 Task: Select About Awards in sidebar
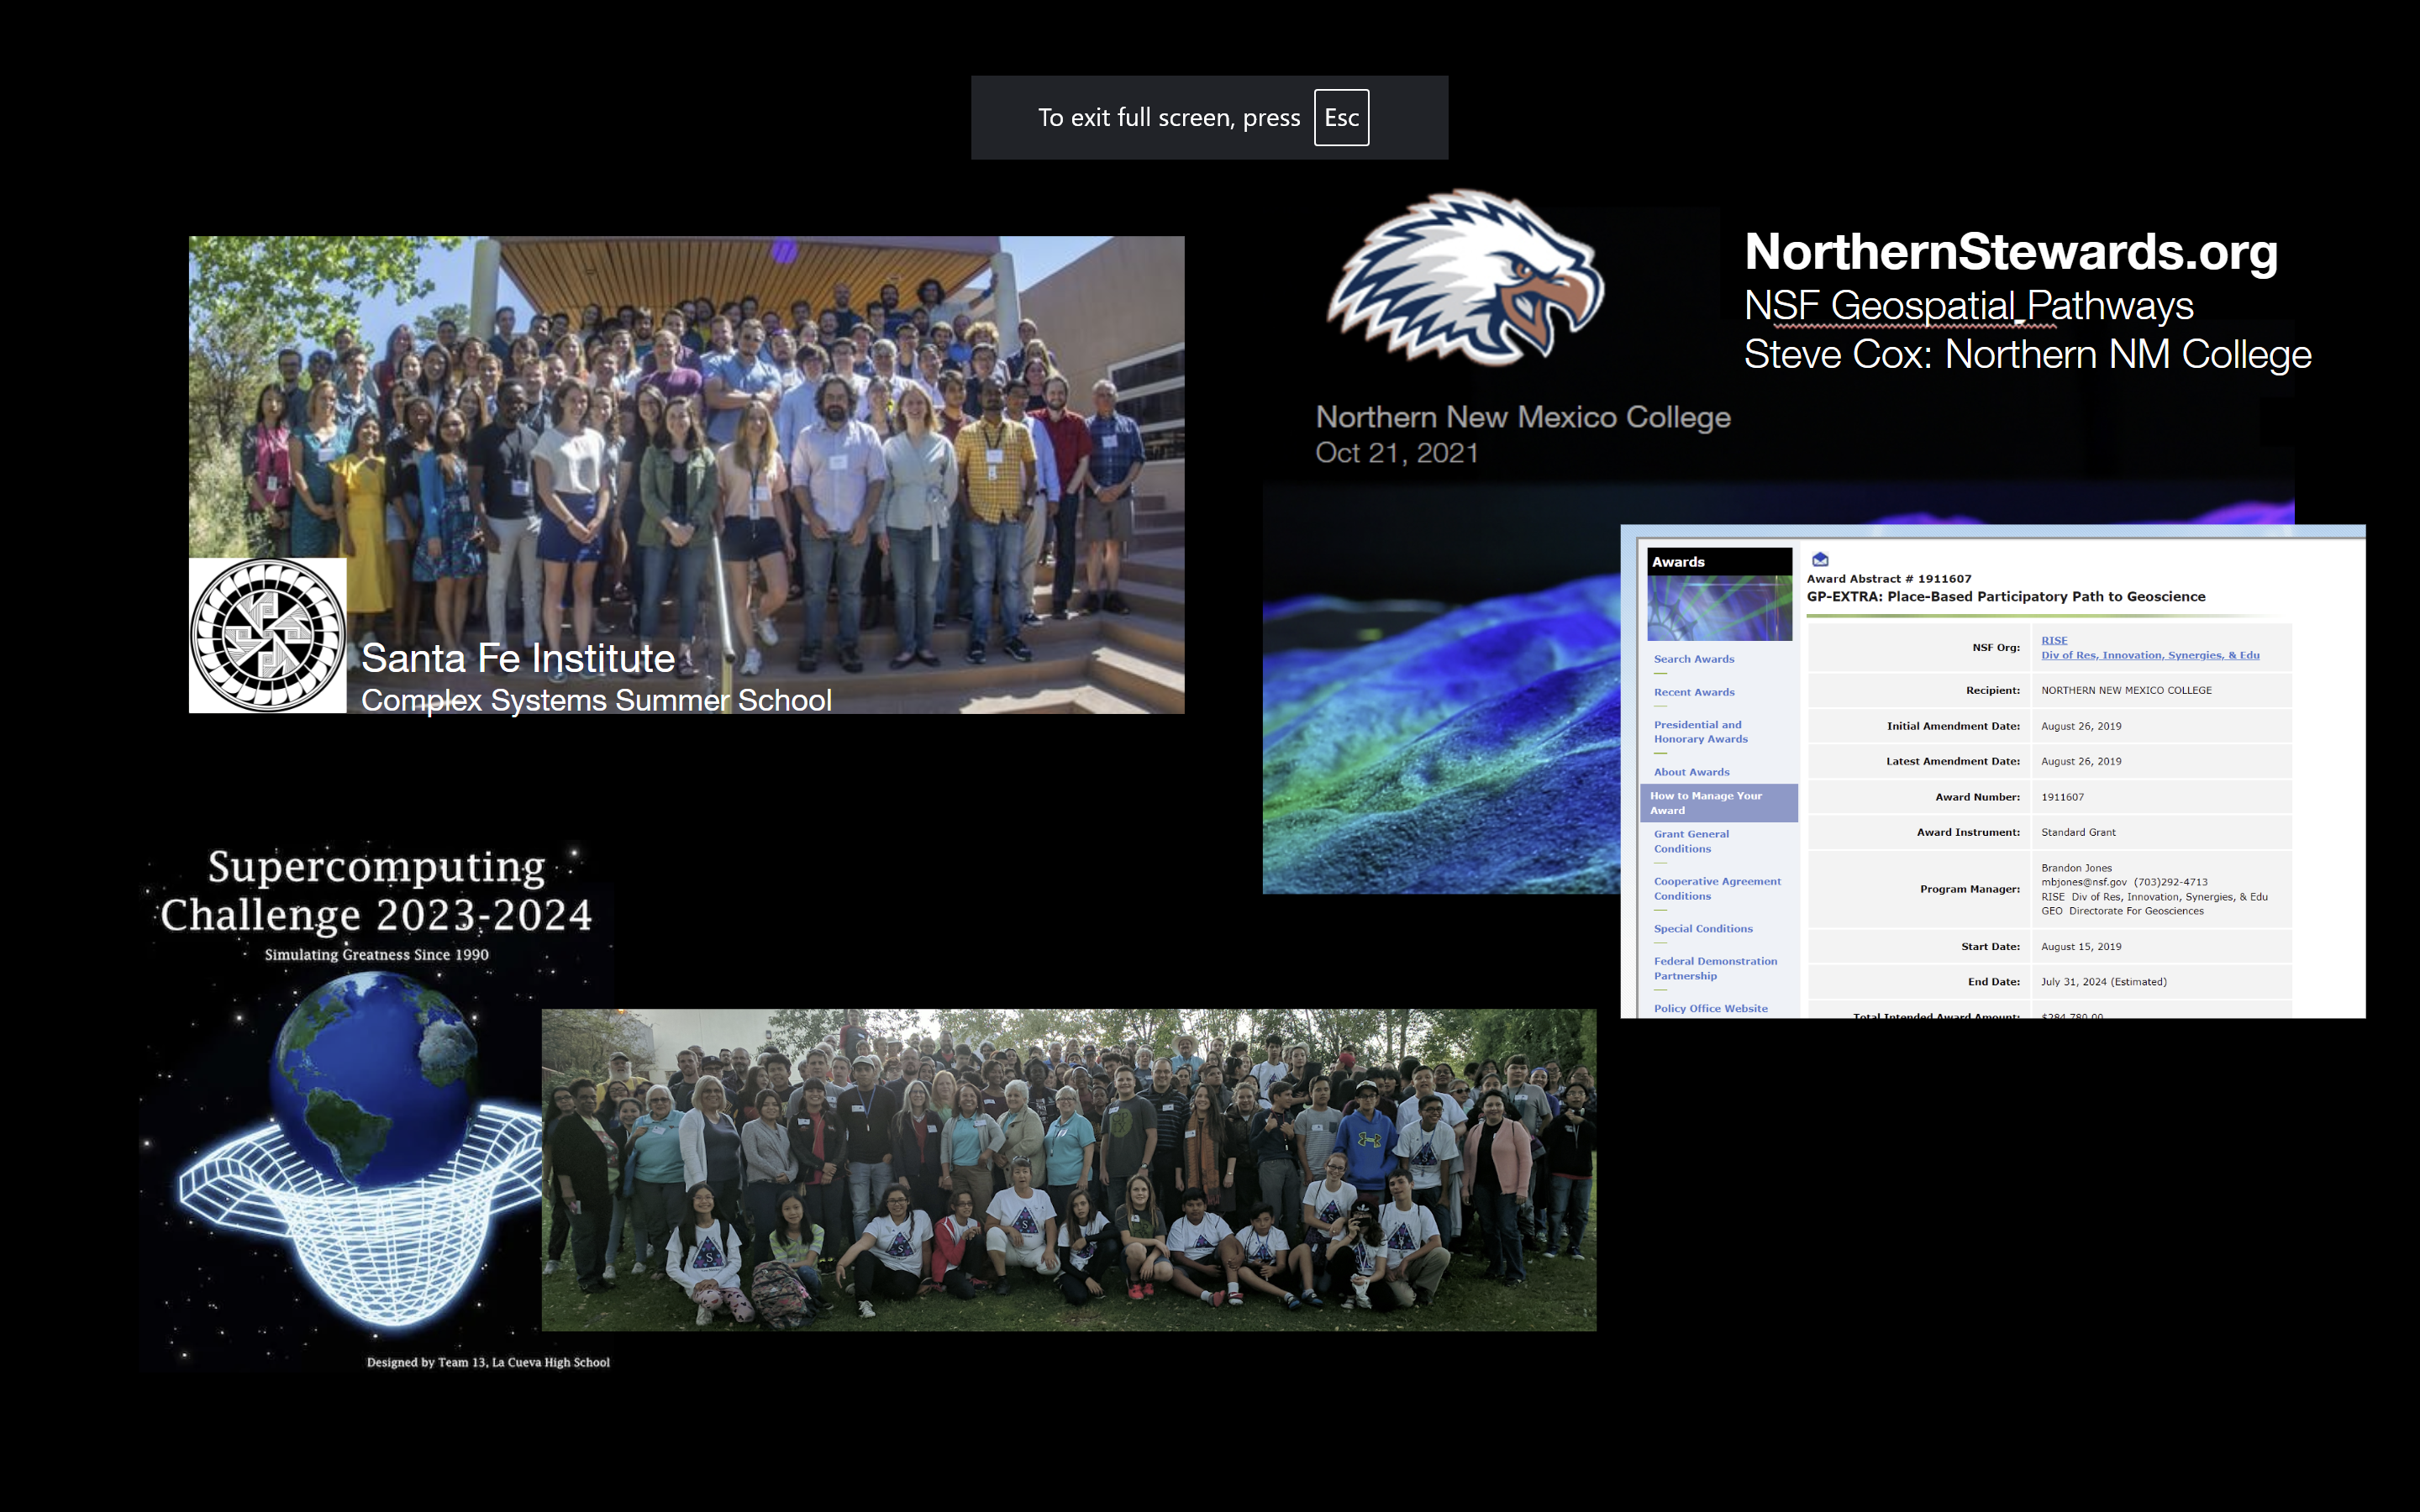[x=1691, y=772]
